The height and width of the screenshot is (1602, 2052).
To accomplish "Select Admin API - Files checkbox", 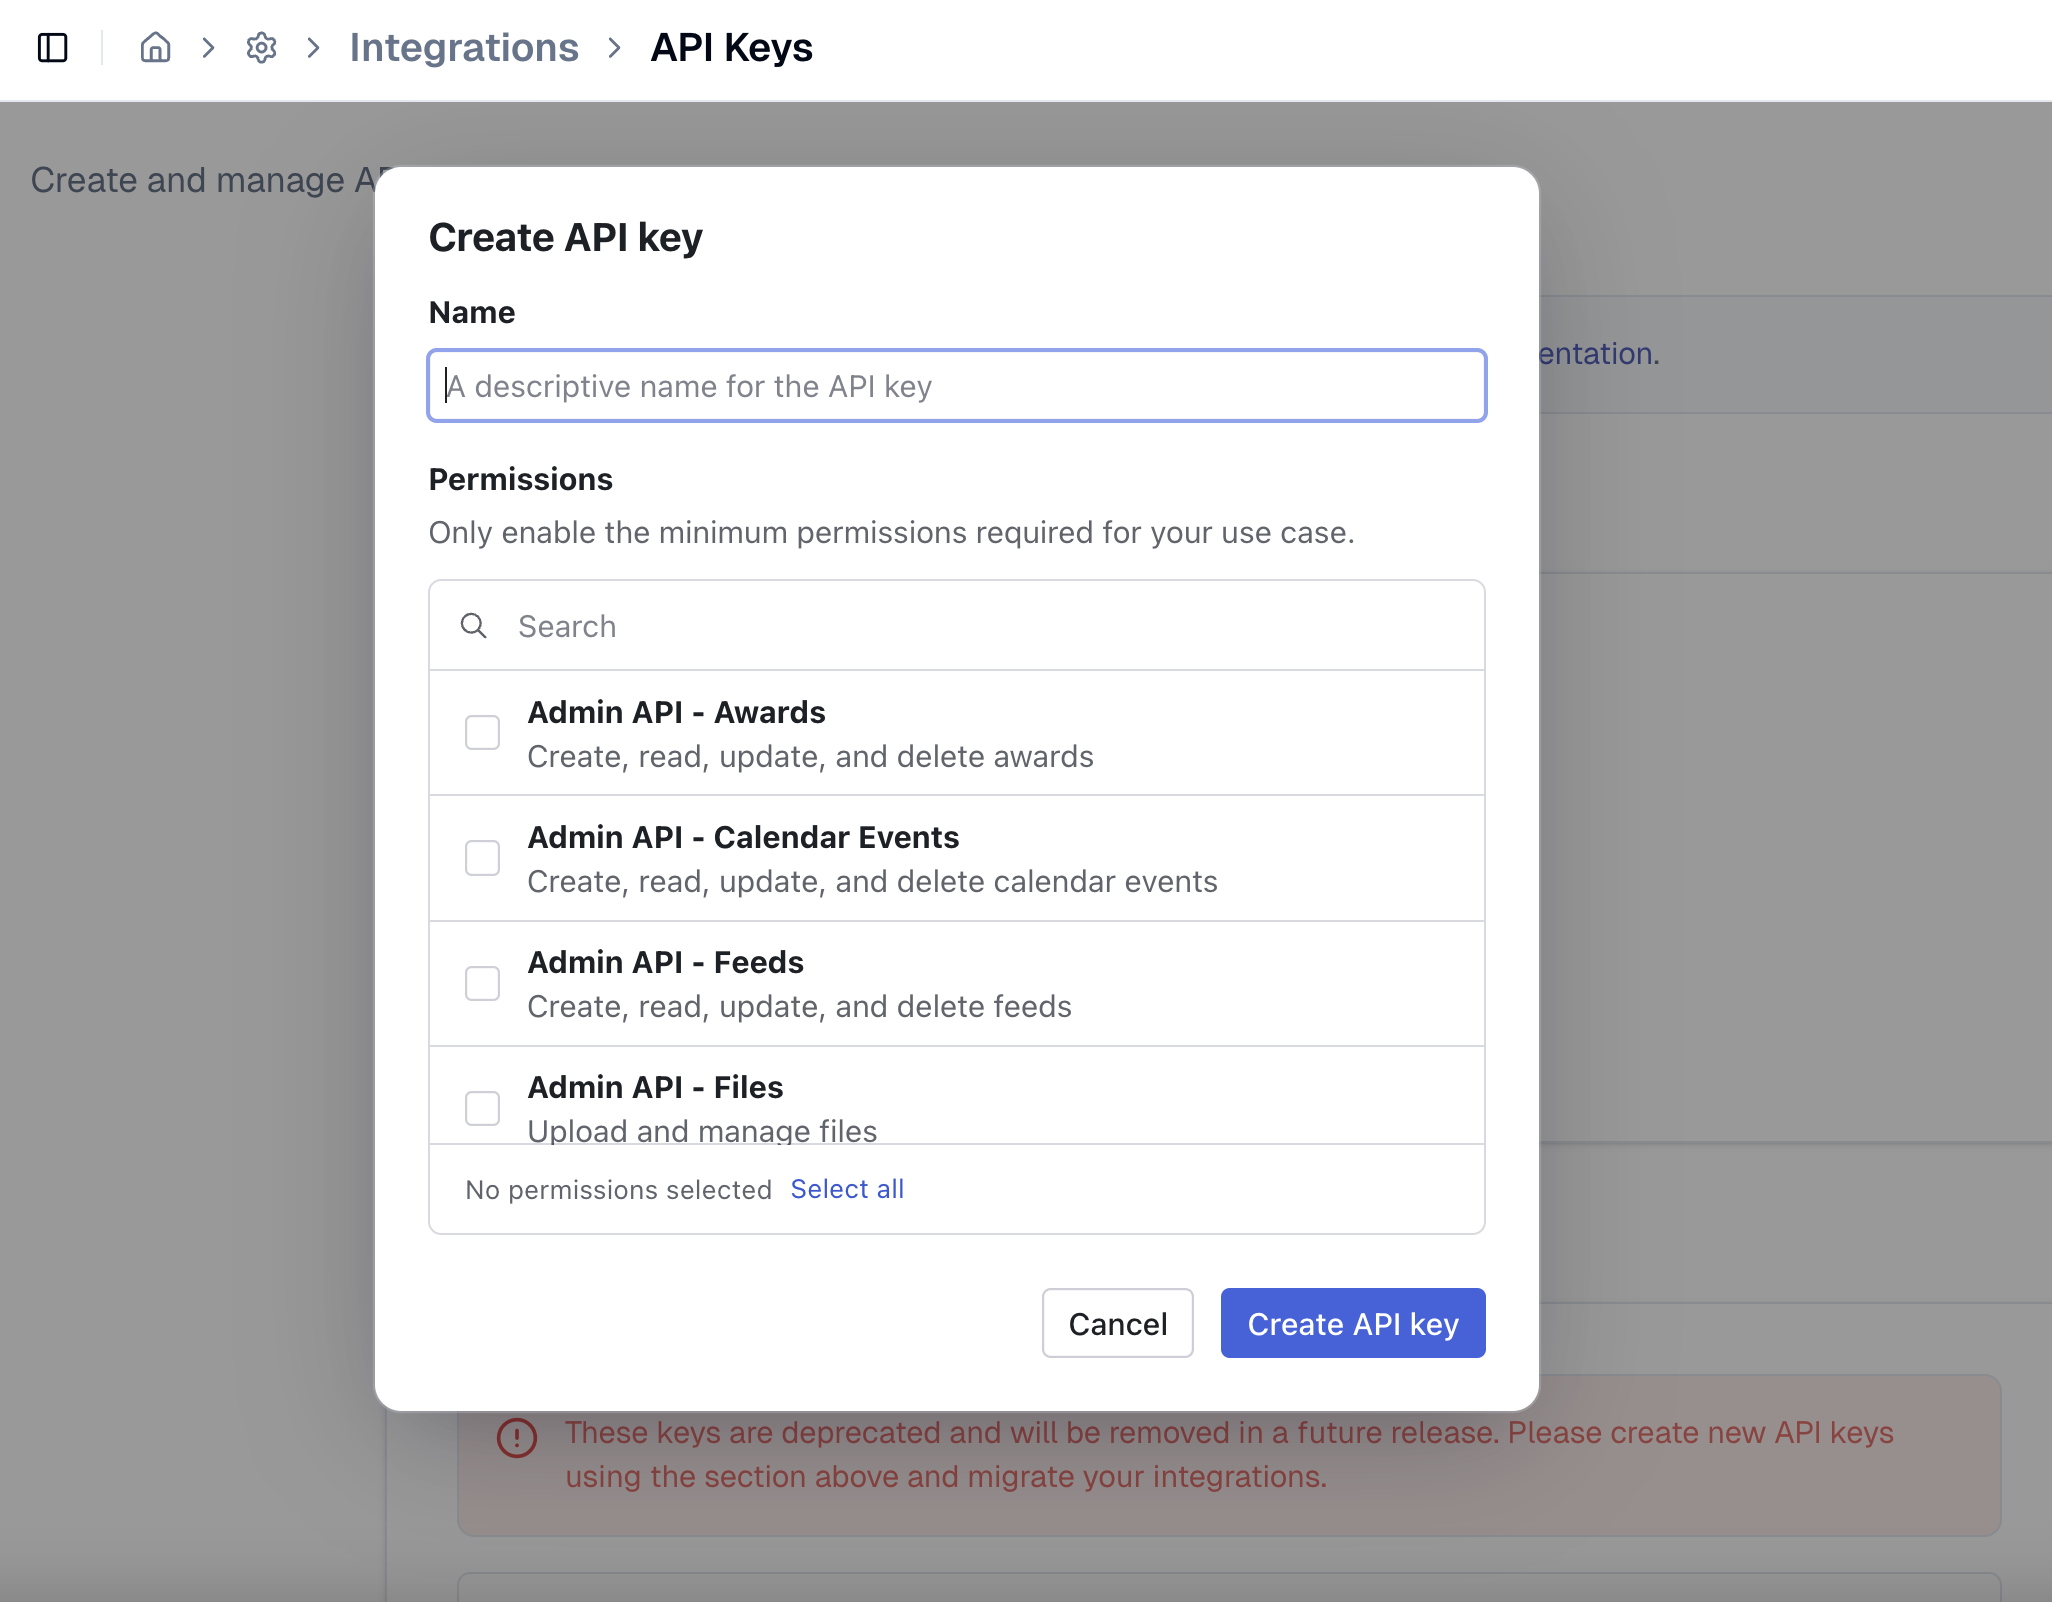I will pyautogui.click(x=482, y=1108).
